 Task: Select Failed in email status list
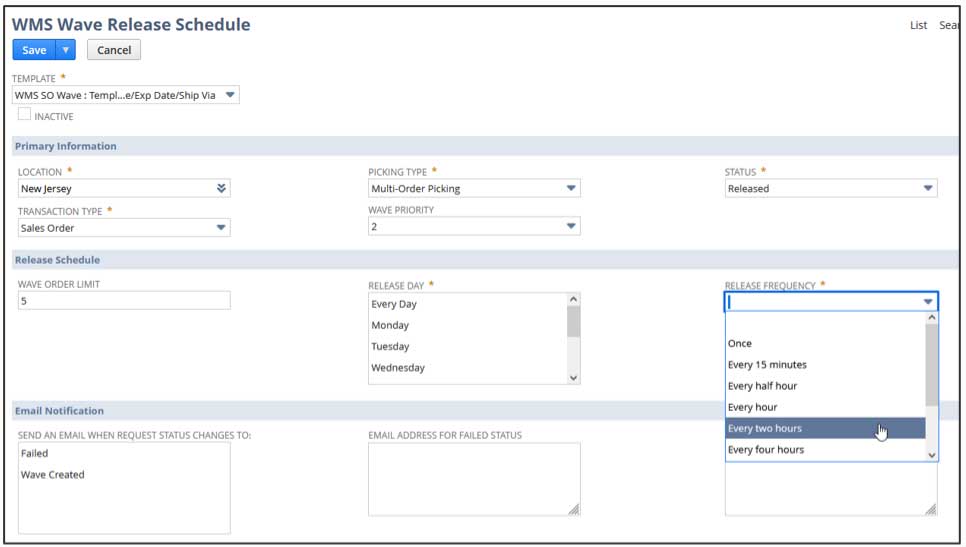[35, 454]
